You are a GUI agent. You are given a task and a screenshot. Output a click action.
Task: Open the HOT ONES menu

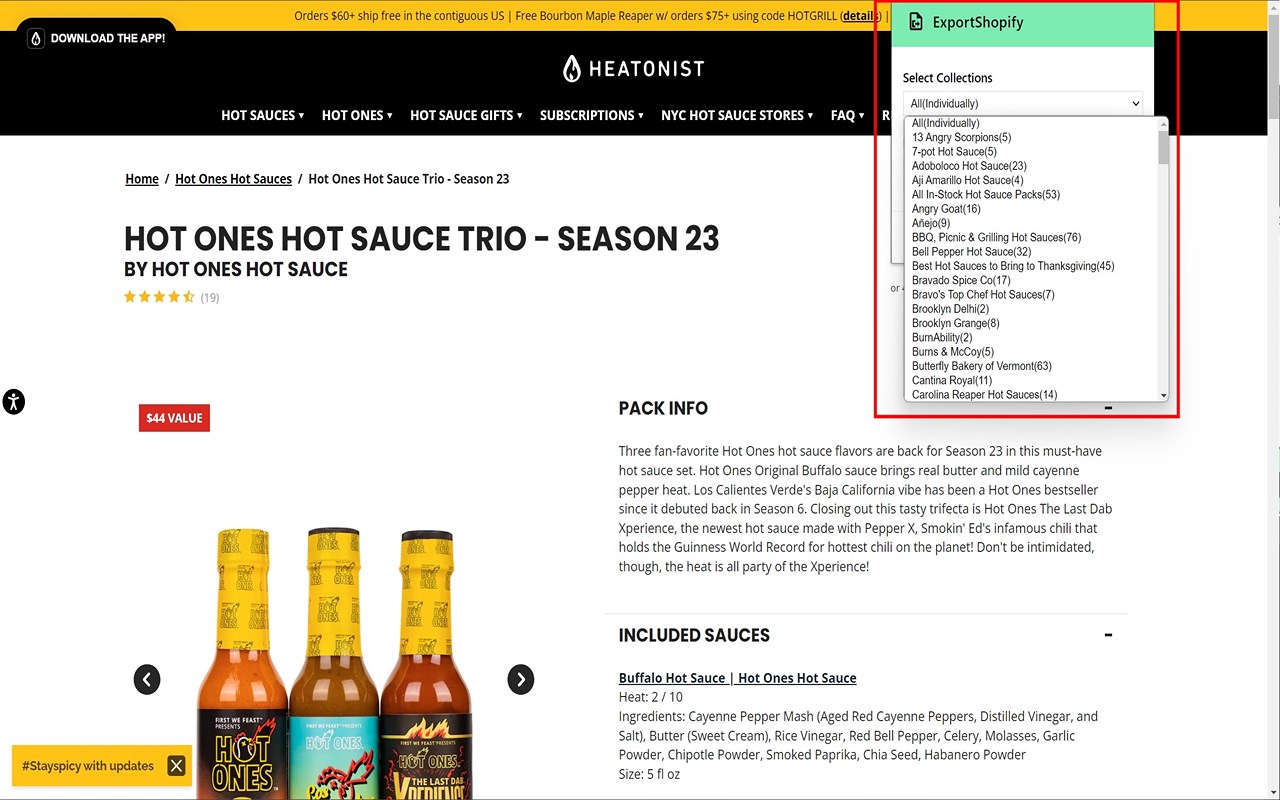point(357,115)
